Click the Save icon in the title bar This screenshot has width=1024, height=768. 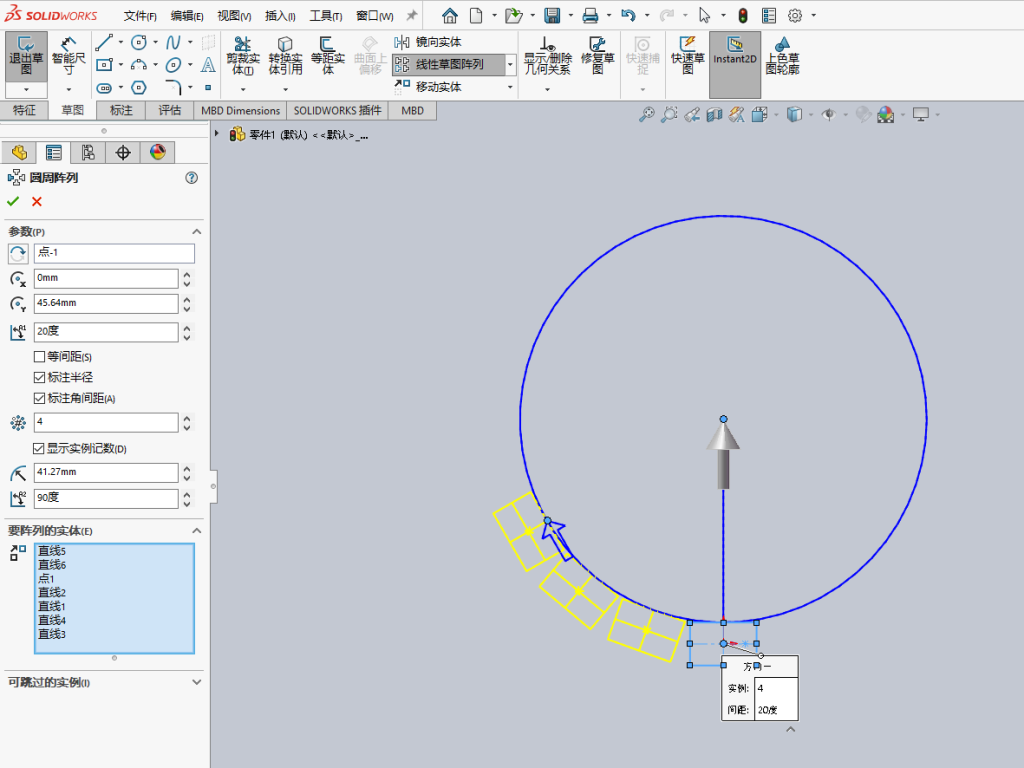[x=552, y=15]
